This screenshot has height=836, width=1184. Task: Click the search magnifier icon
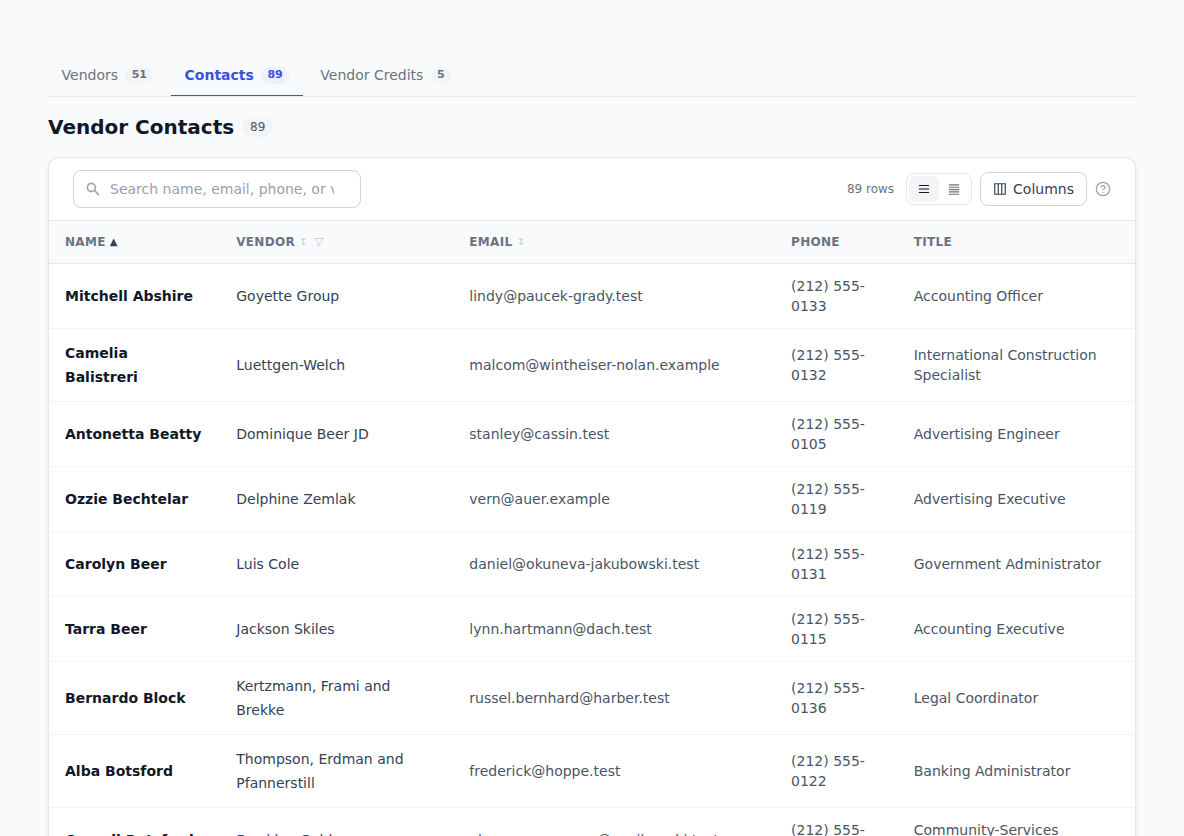[x=93, y=189]
